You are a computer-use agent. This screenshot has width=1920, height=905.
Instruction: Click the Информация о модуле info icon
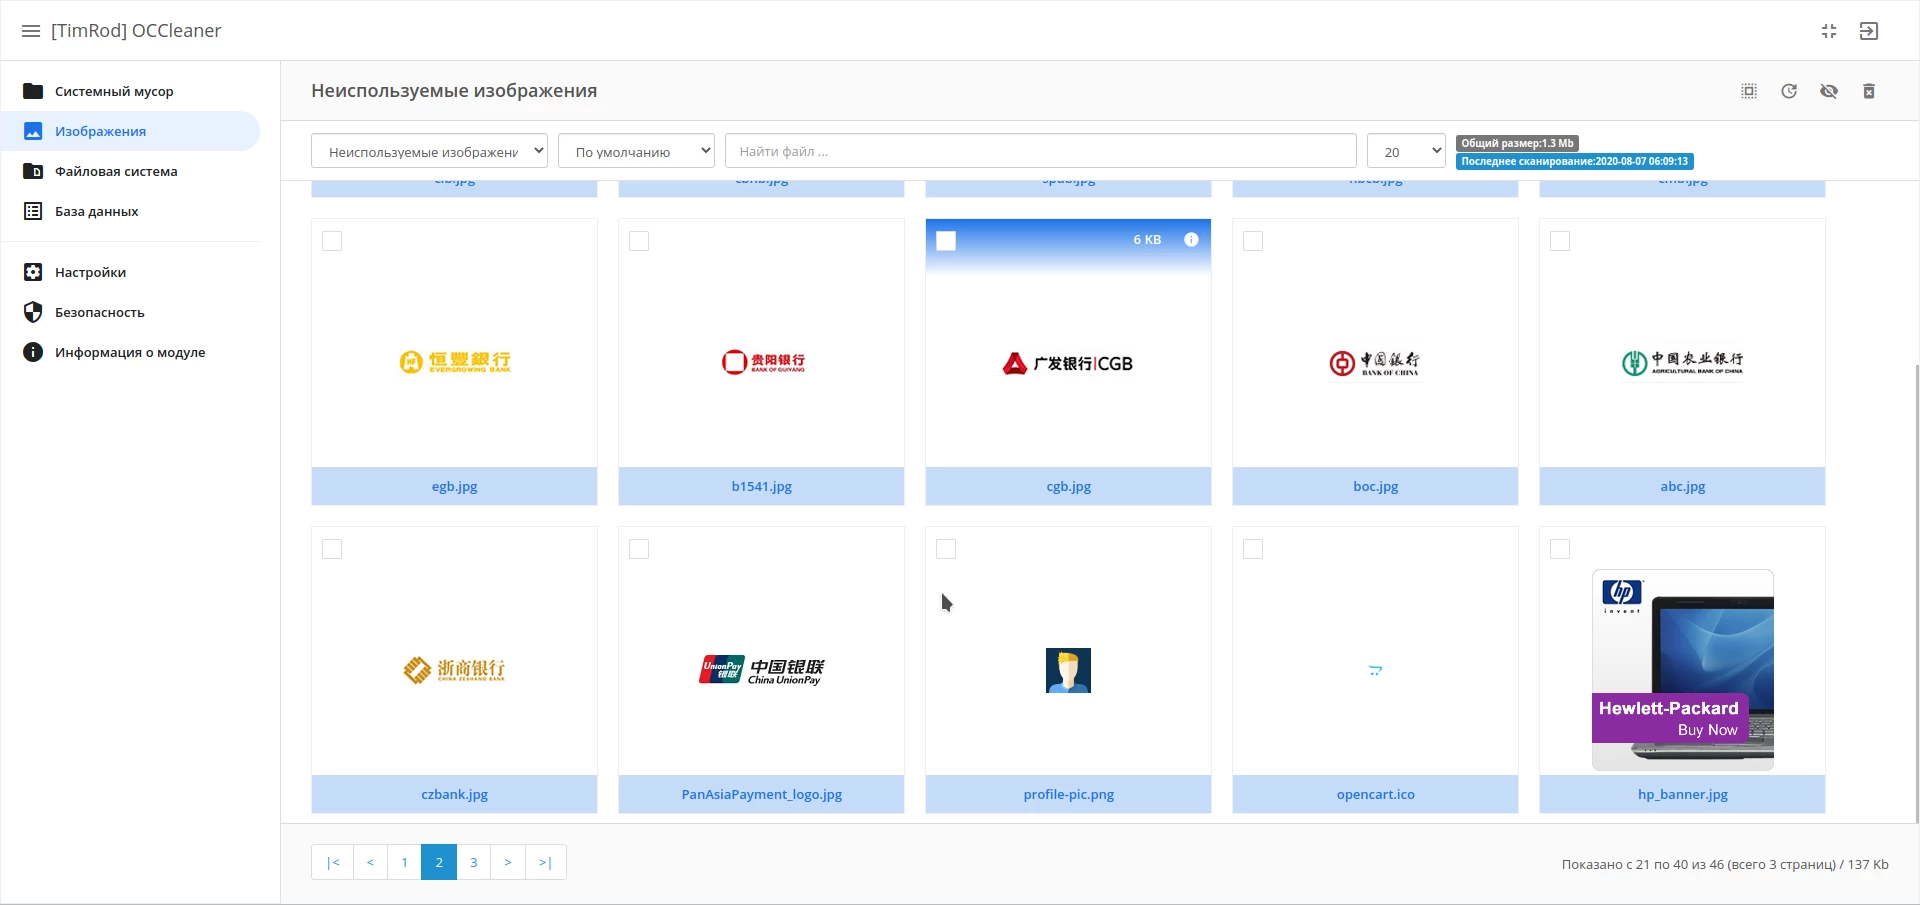[x=33, y=352]
